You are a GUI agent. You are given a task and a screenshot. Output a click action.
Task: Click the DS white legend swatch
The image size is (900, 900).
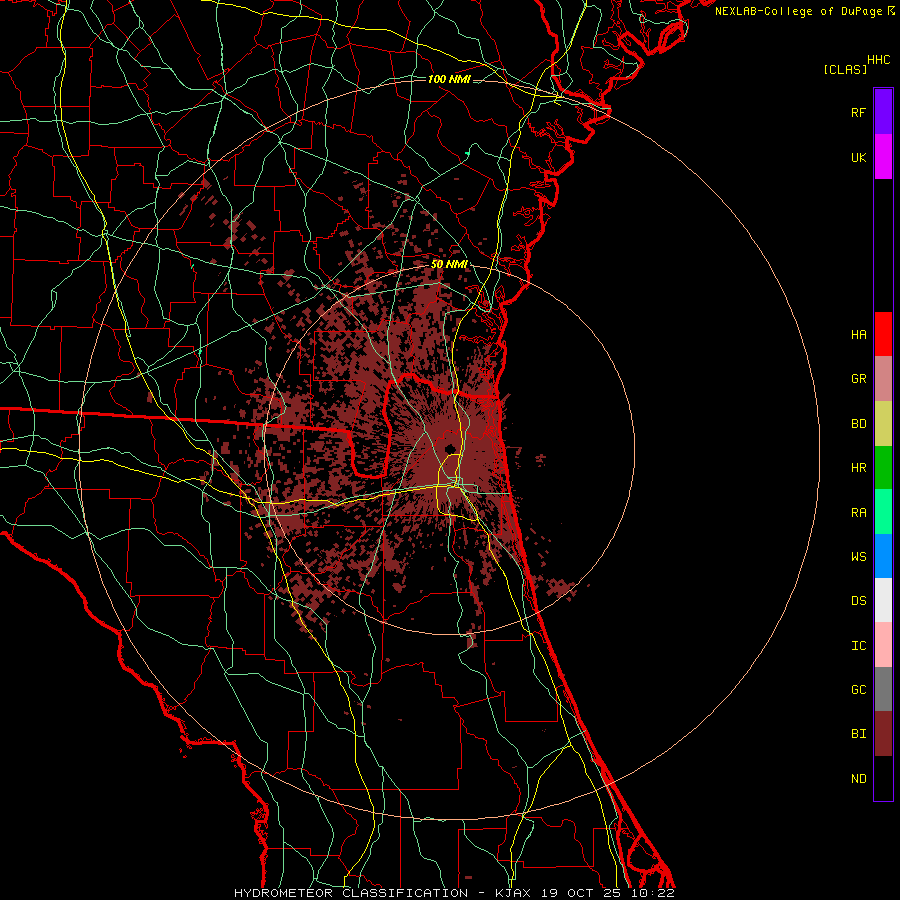click(x=883, y=600)
